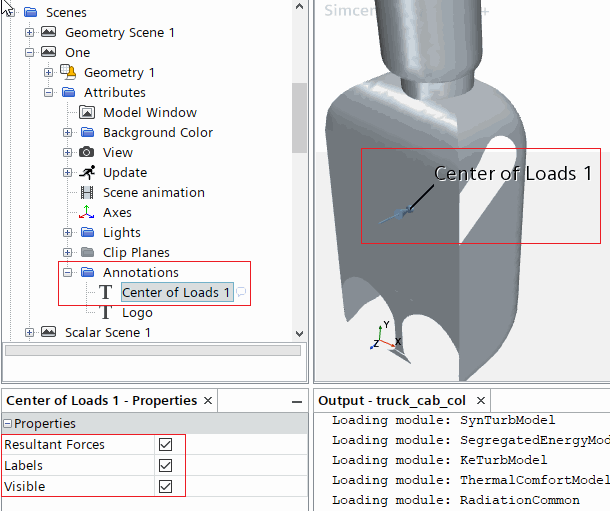The height and width of the screenshot is (511, 610).
Task: Click the 'Loading module: ThermalComfortModel' output line
Action: pyautogui.click(x=471, y=480)
